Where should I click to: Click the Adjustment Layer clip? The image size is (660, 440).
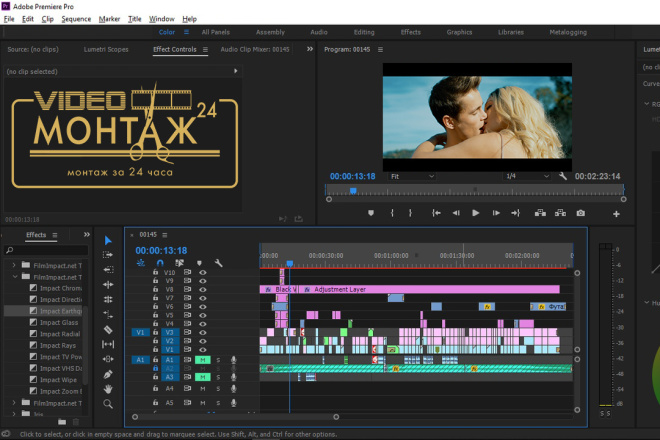tap(429, 289)
